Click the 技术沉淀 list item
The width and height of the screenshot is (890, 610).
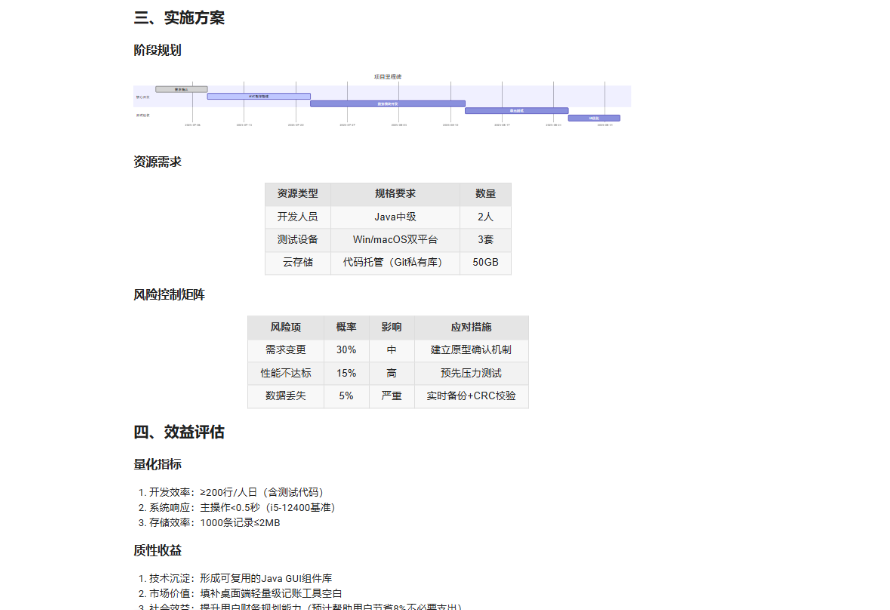pyautogui.click(x=241, y=579)
